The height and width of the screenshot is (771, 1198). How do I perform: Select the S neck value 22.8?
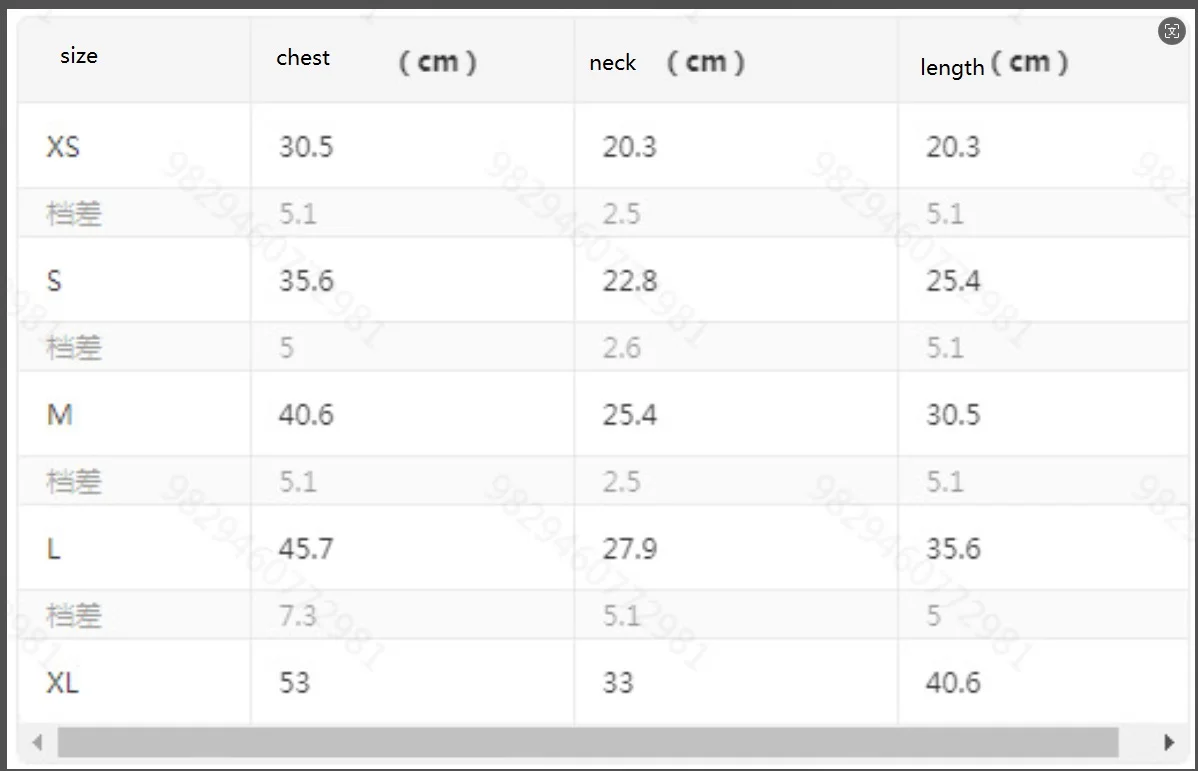click(x=630, y=281)
